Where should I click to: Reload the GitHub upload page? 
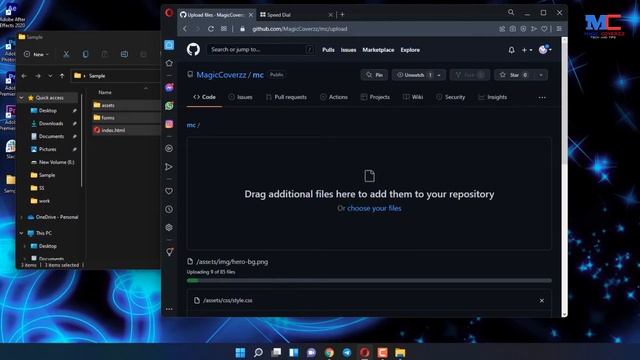(x=211, y=29)
